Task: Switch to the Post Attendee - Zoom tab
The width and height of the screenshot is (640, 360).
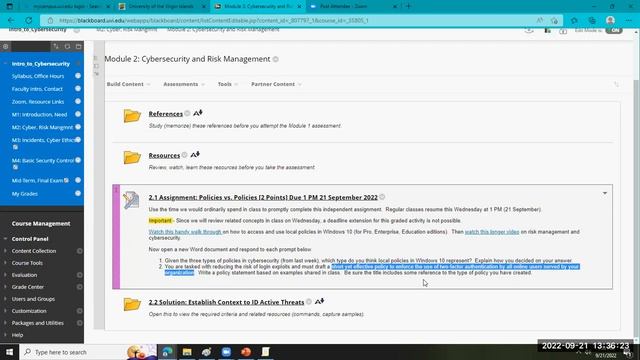Action: tap(353, 7)
